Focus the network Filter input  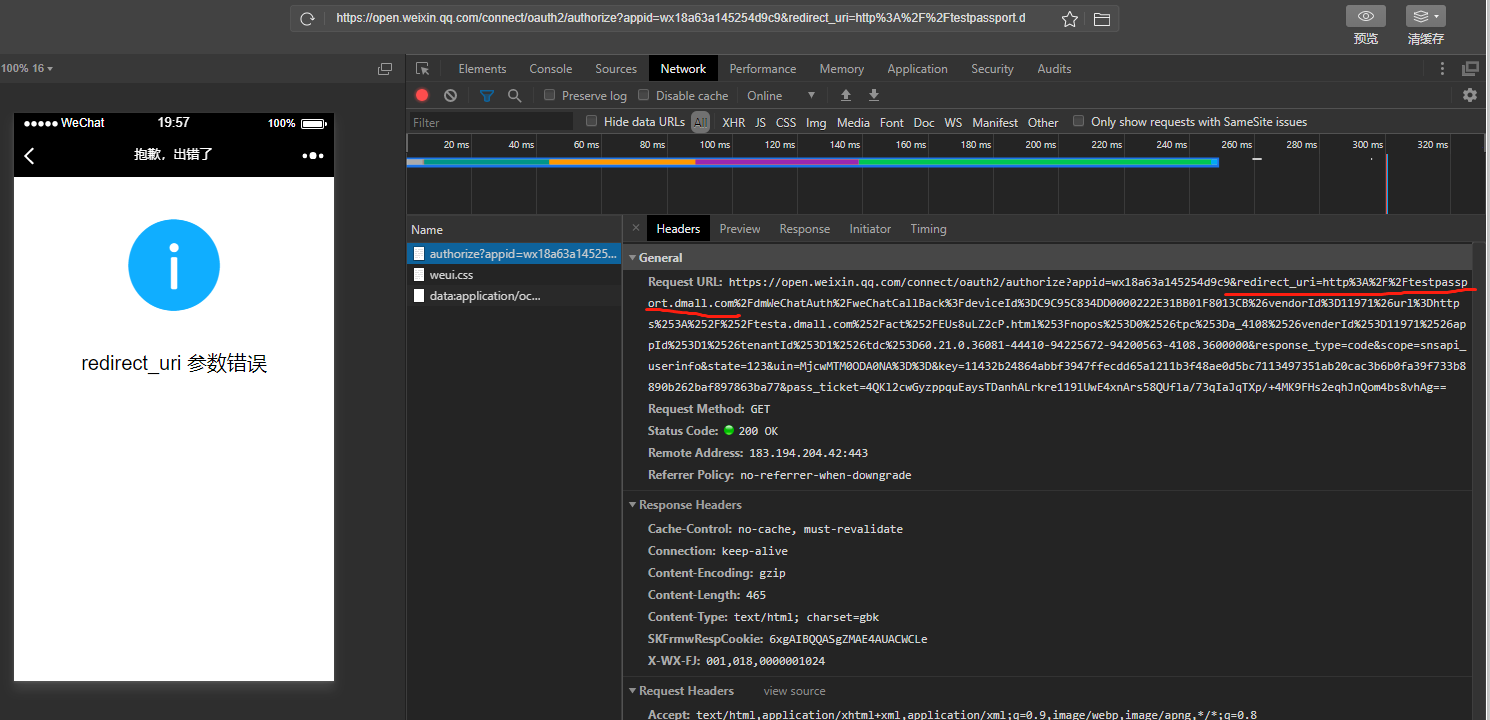tap(490, 122)
